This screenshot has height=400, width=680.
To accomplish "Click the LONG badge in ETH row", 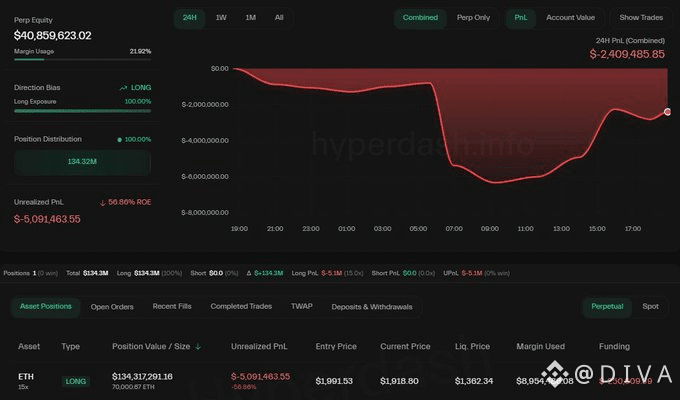I will click(x=75, y=381).
